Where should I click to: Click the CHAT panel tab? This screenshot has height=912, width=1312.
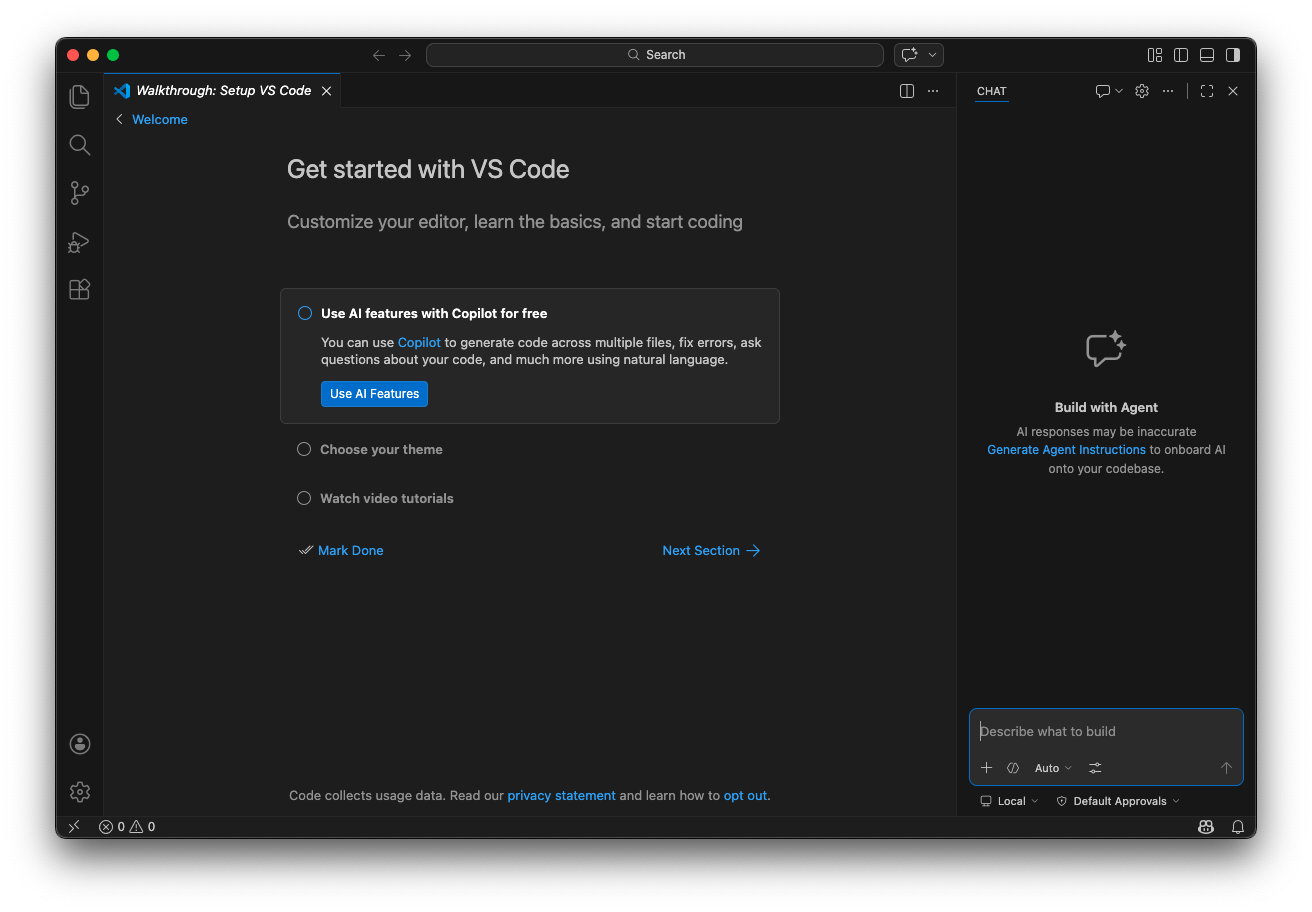(991, 91)
